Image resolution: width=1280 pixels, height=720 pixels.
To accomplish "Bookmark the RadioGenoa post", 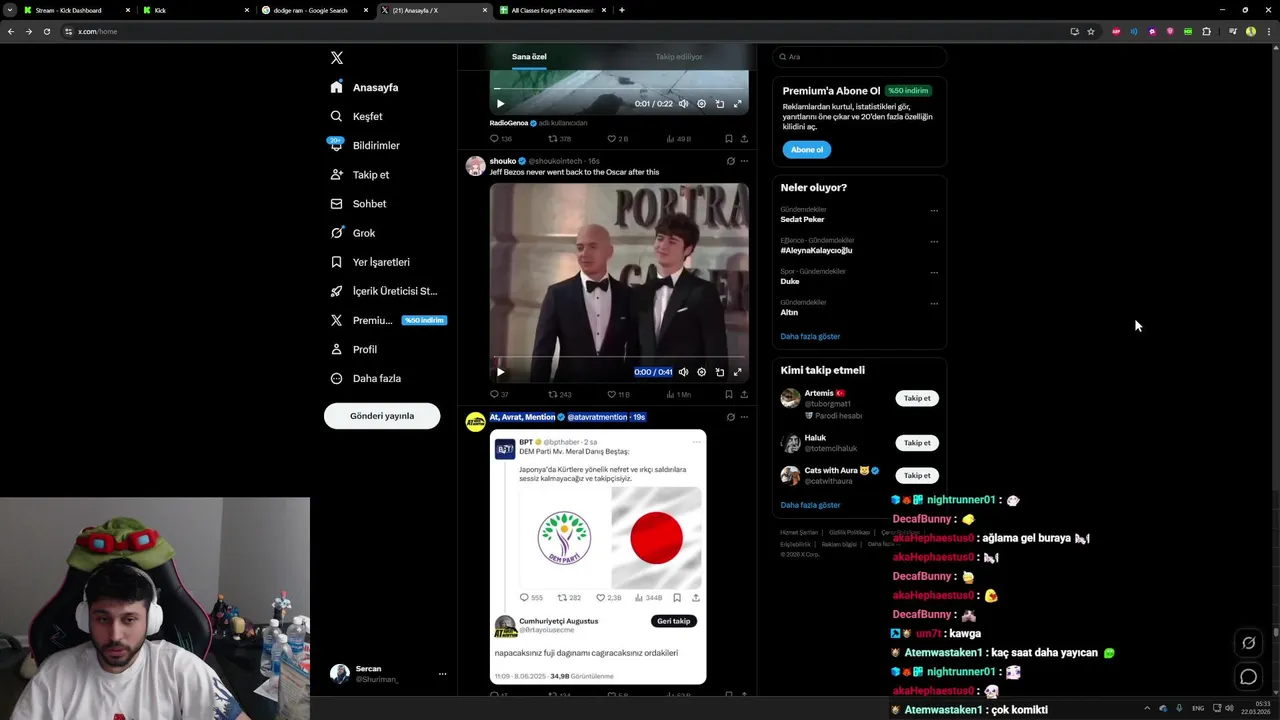I will (729, 139).
